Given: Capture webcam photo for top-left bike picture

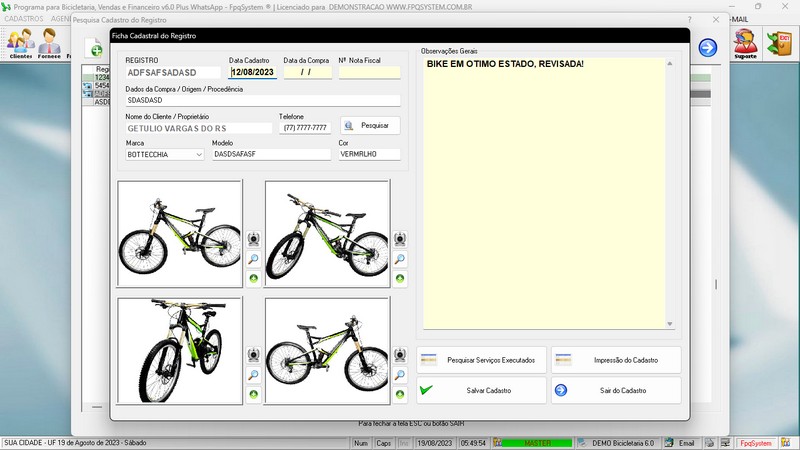Looking at the screenshot, I should click(254, 239).
